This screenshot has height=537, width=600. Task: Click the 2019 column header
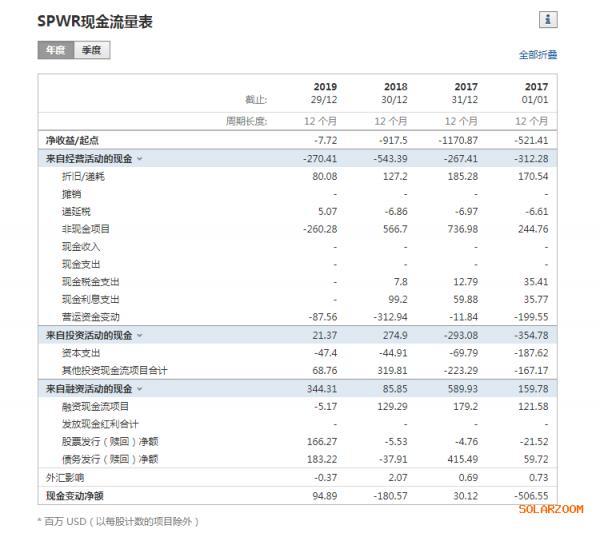325,87
